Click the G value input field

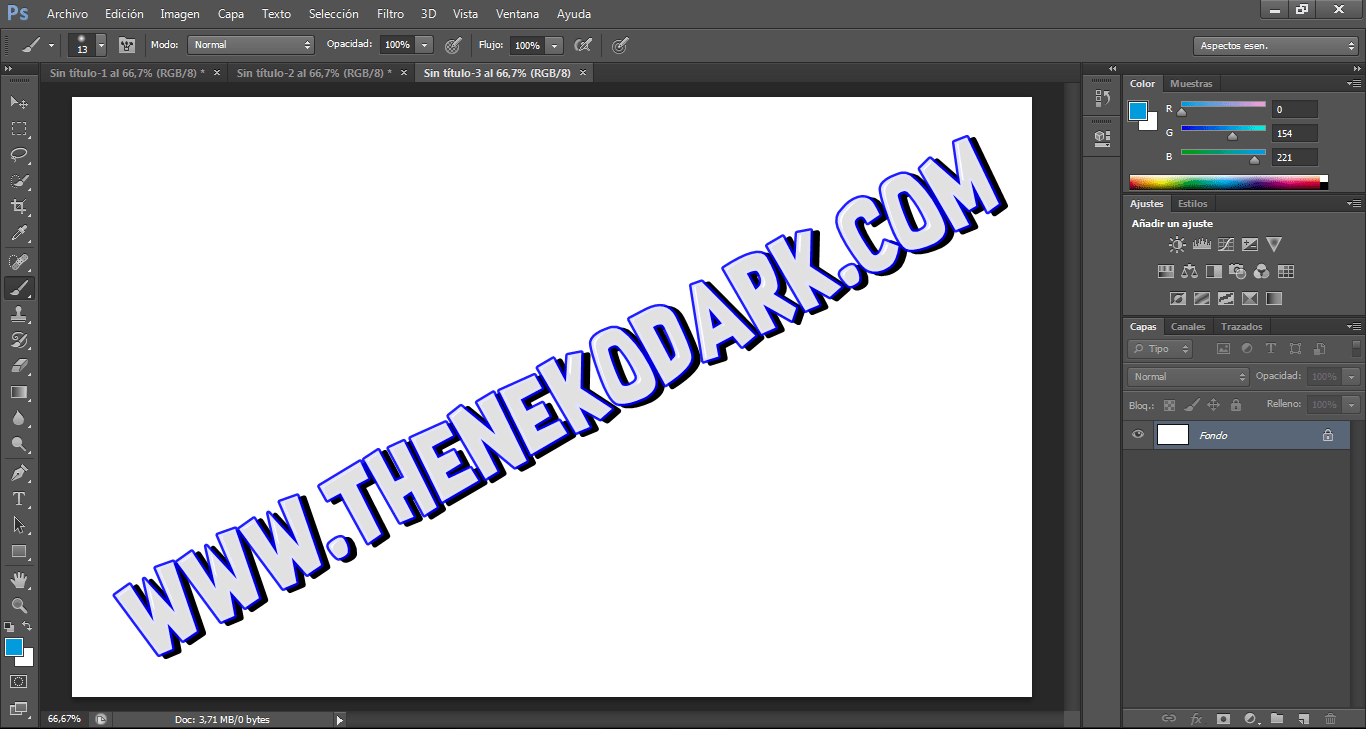(x=1295, y=133)
